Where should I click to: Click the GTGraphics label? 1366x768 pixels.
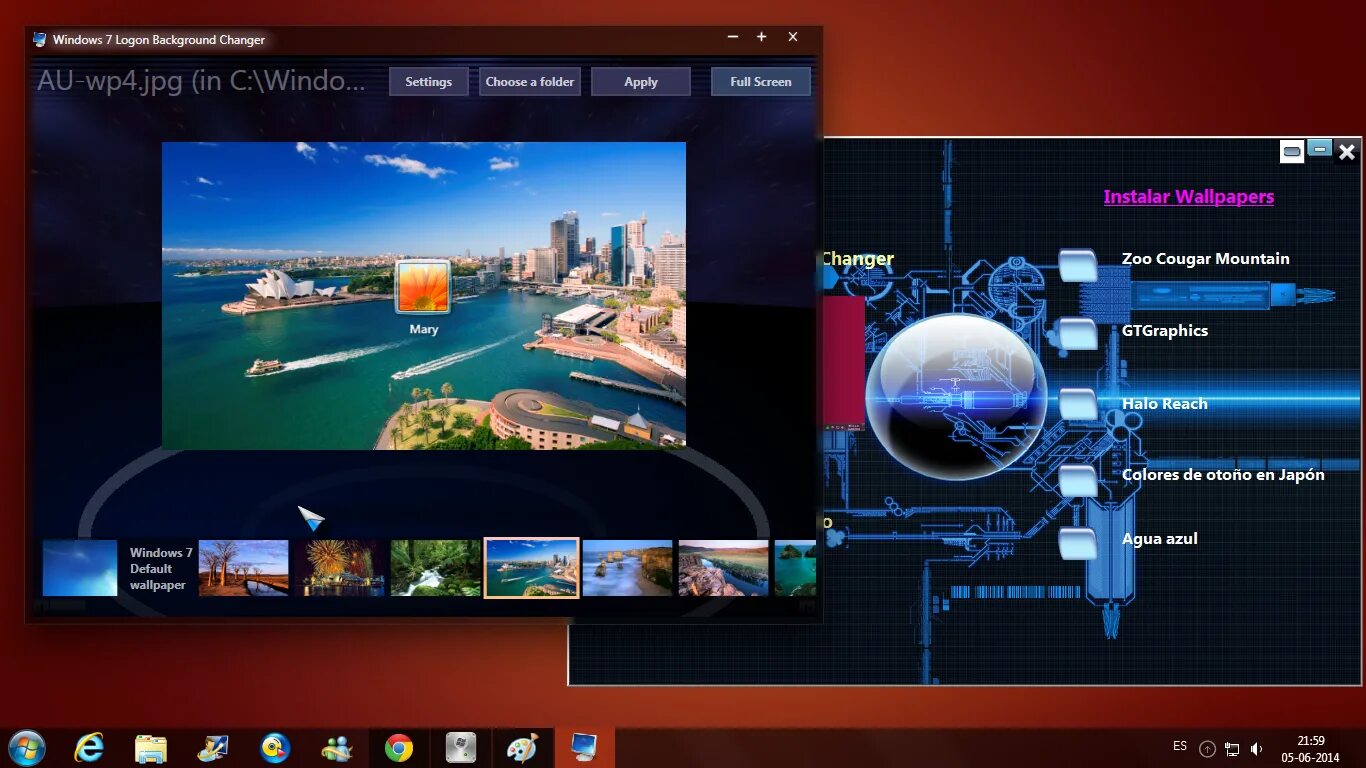click(1164, 331)
